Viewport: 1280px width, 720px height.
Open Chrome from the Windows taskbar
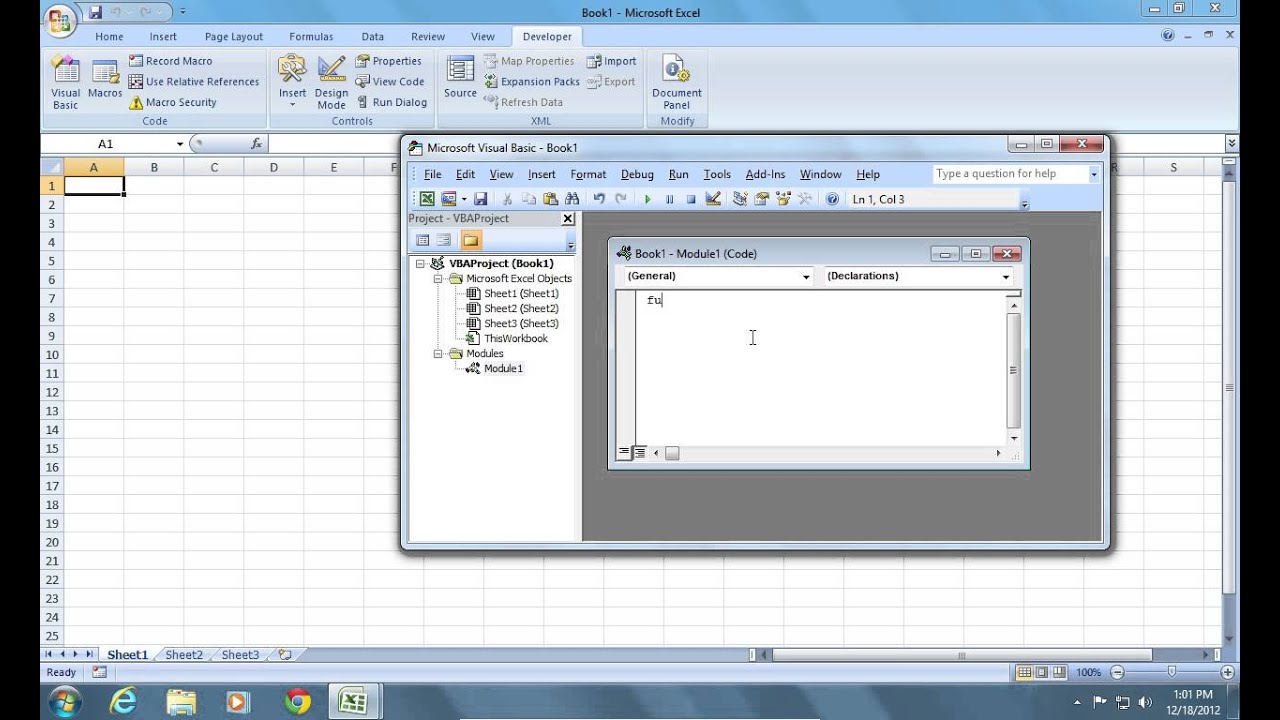click(x=296, y=702)
